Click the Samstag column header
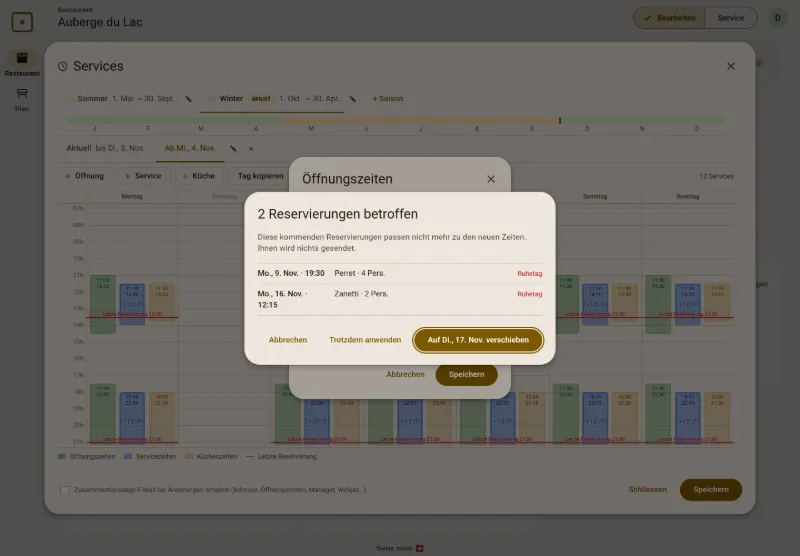Image resolution: width=800 pixels, height=556 pixels. pos(595,196)
